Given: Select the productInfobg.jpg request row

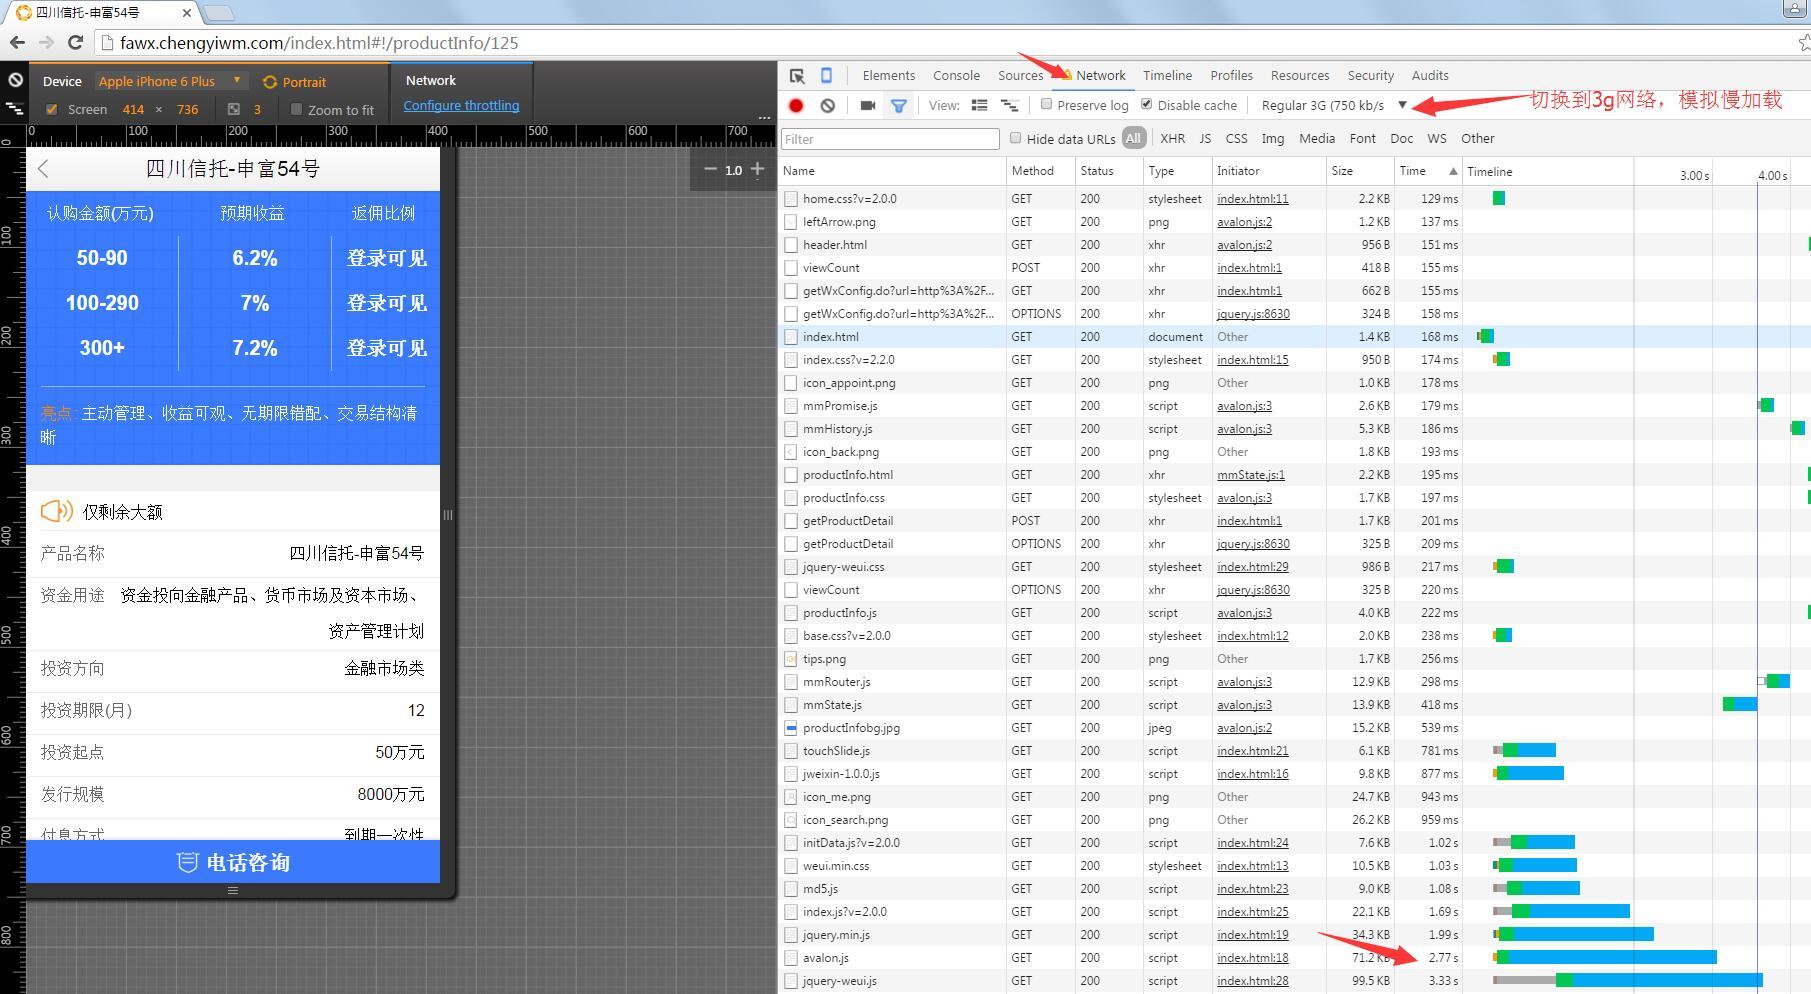Looking at the screenshot, I should click(1295, 728).
